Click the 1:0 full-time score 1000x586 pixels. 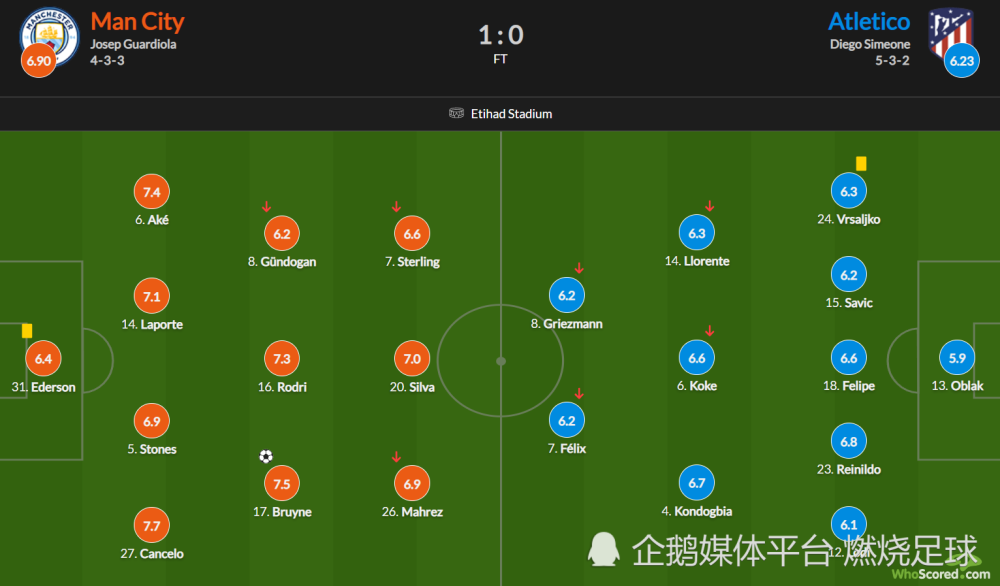(501, 35)
